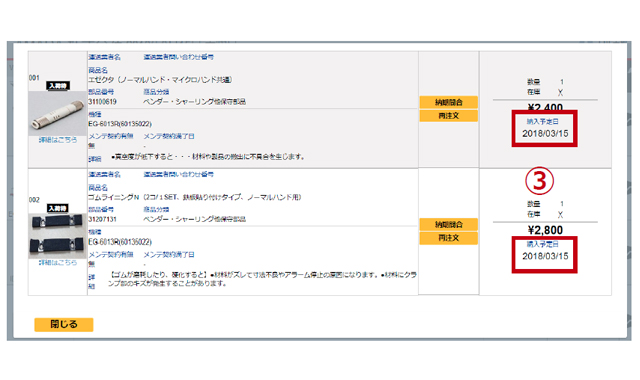Select delivery date 2018/03/15 for item 001
The width and height of the screenshot is (640, 380).
[545, 133]
